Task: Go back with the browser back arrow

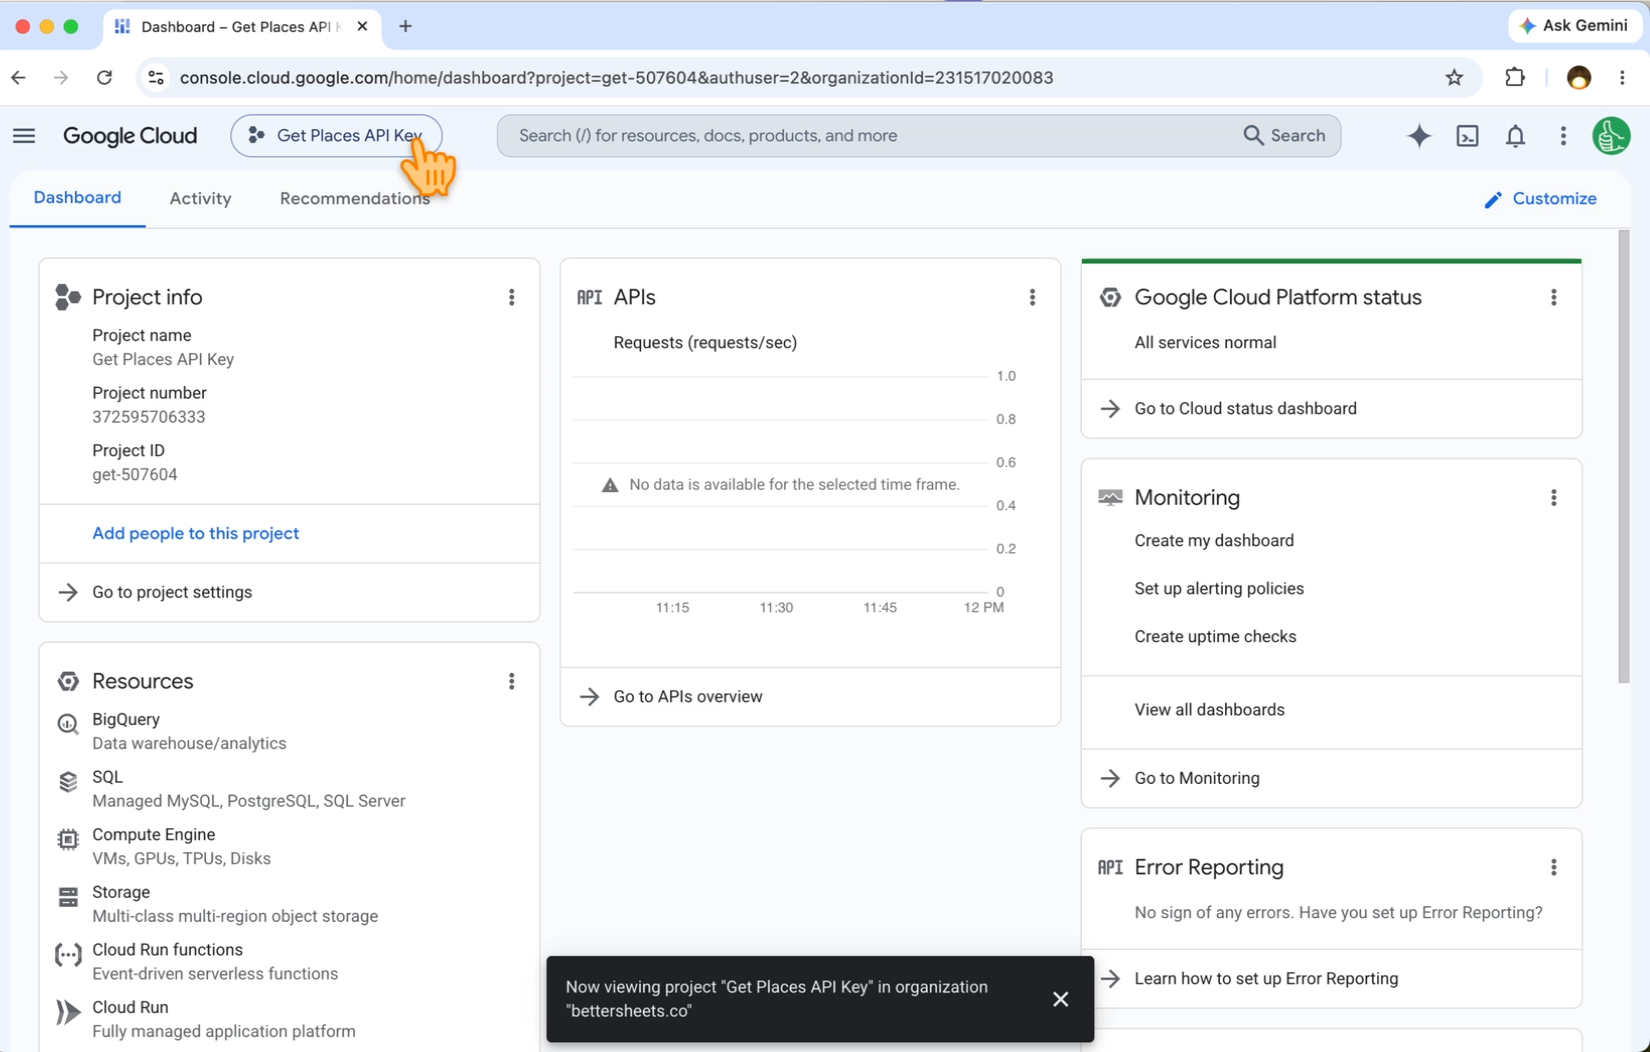Action: click(18, 78)
